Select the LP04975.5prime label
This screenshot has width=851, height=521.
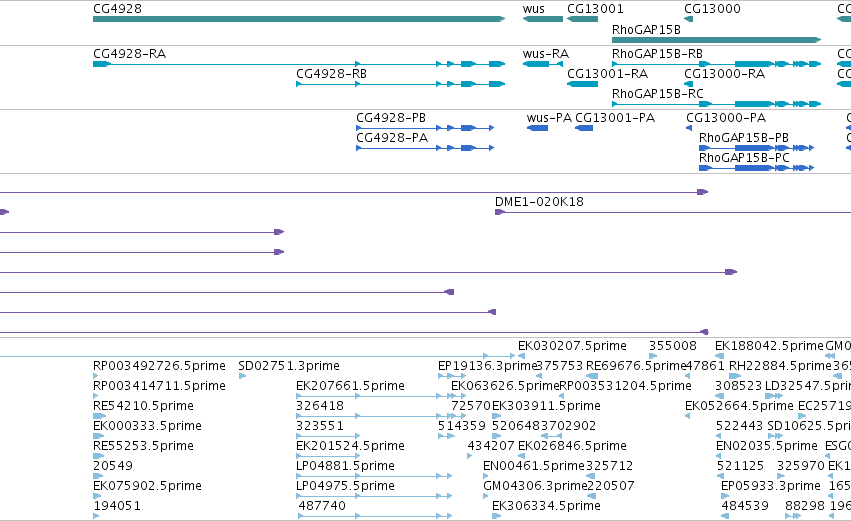pyautogui.click(x=345, y=486)
